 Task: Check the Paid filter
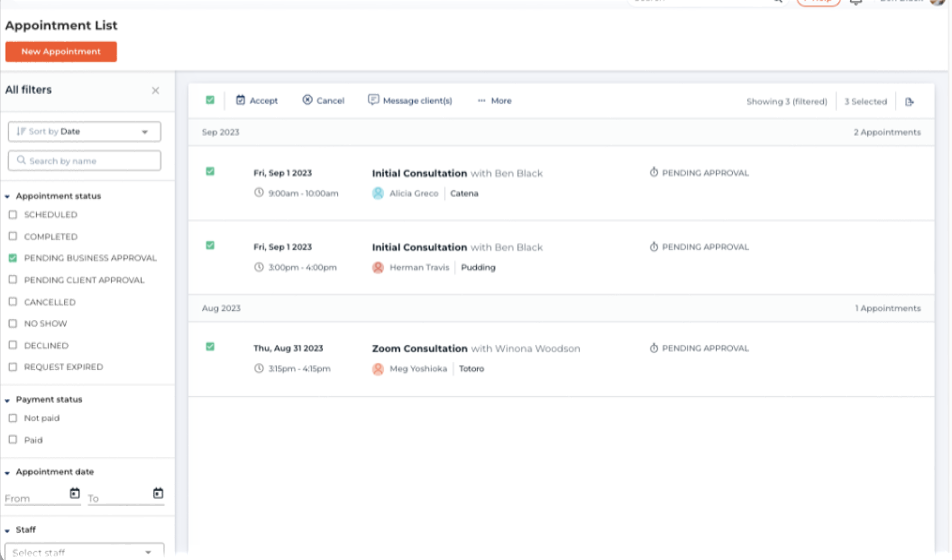click(13, 440)
